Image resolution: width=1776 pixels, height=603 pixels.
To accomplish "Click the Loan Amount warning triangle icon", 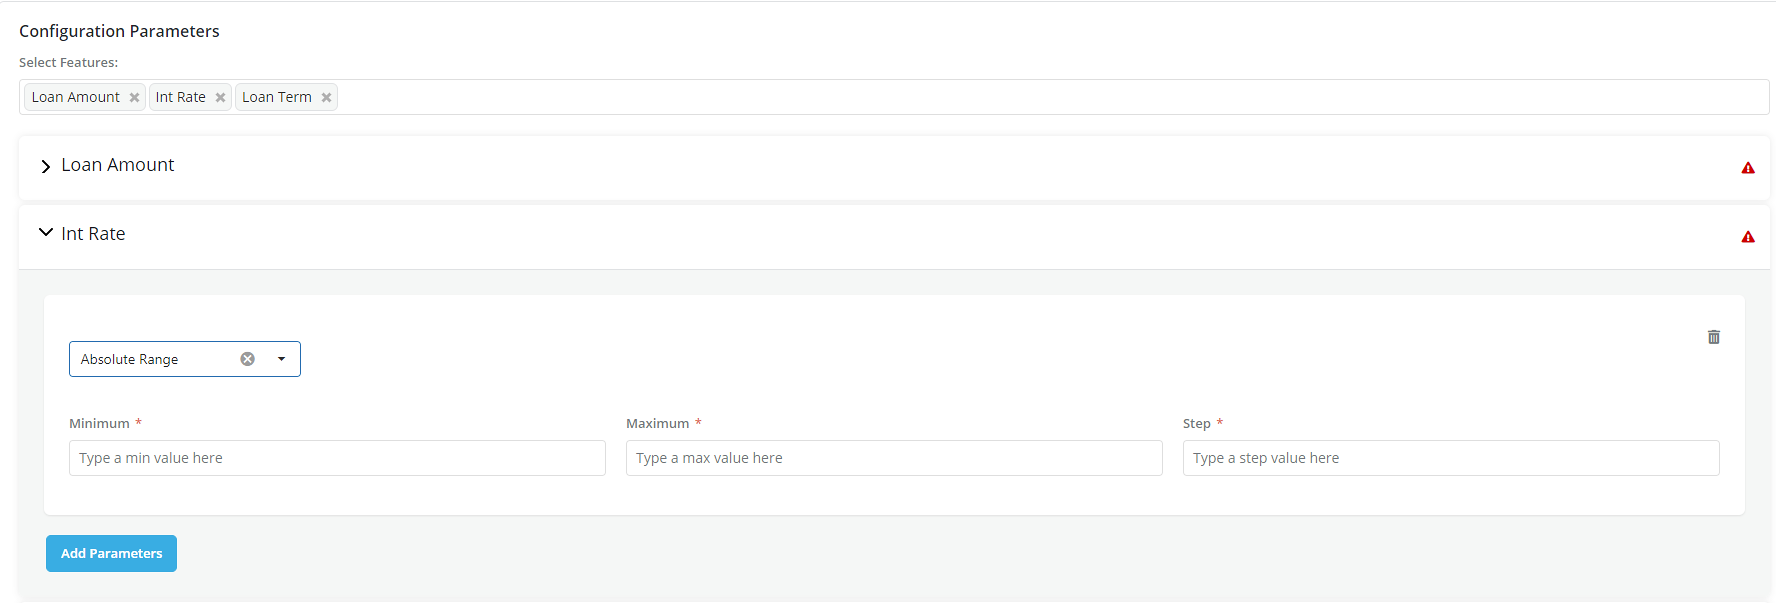I will [x=1748, y=168].
